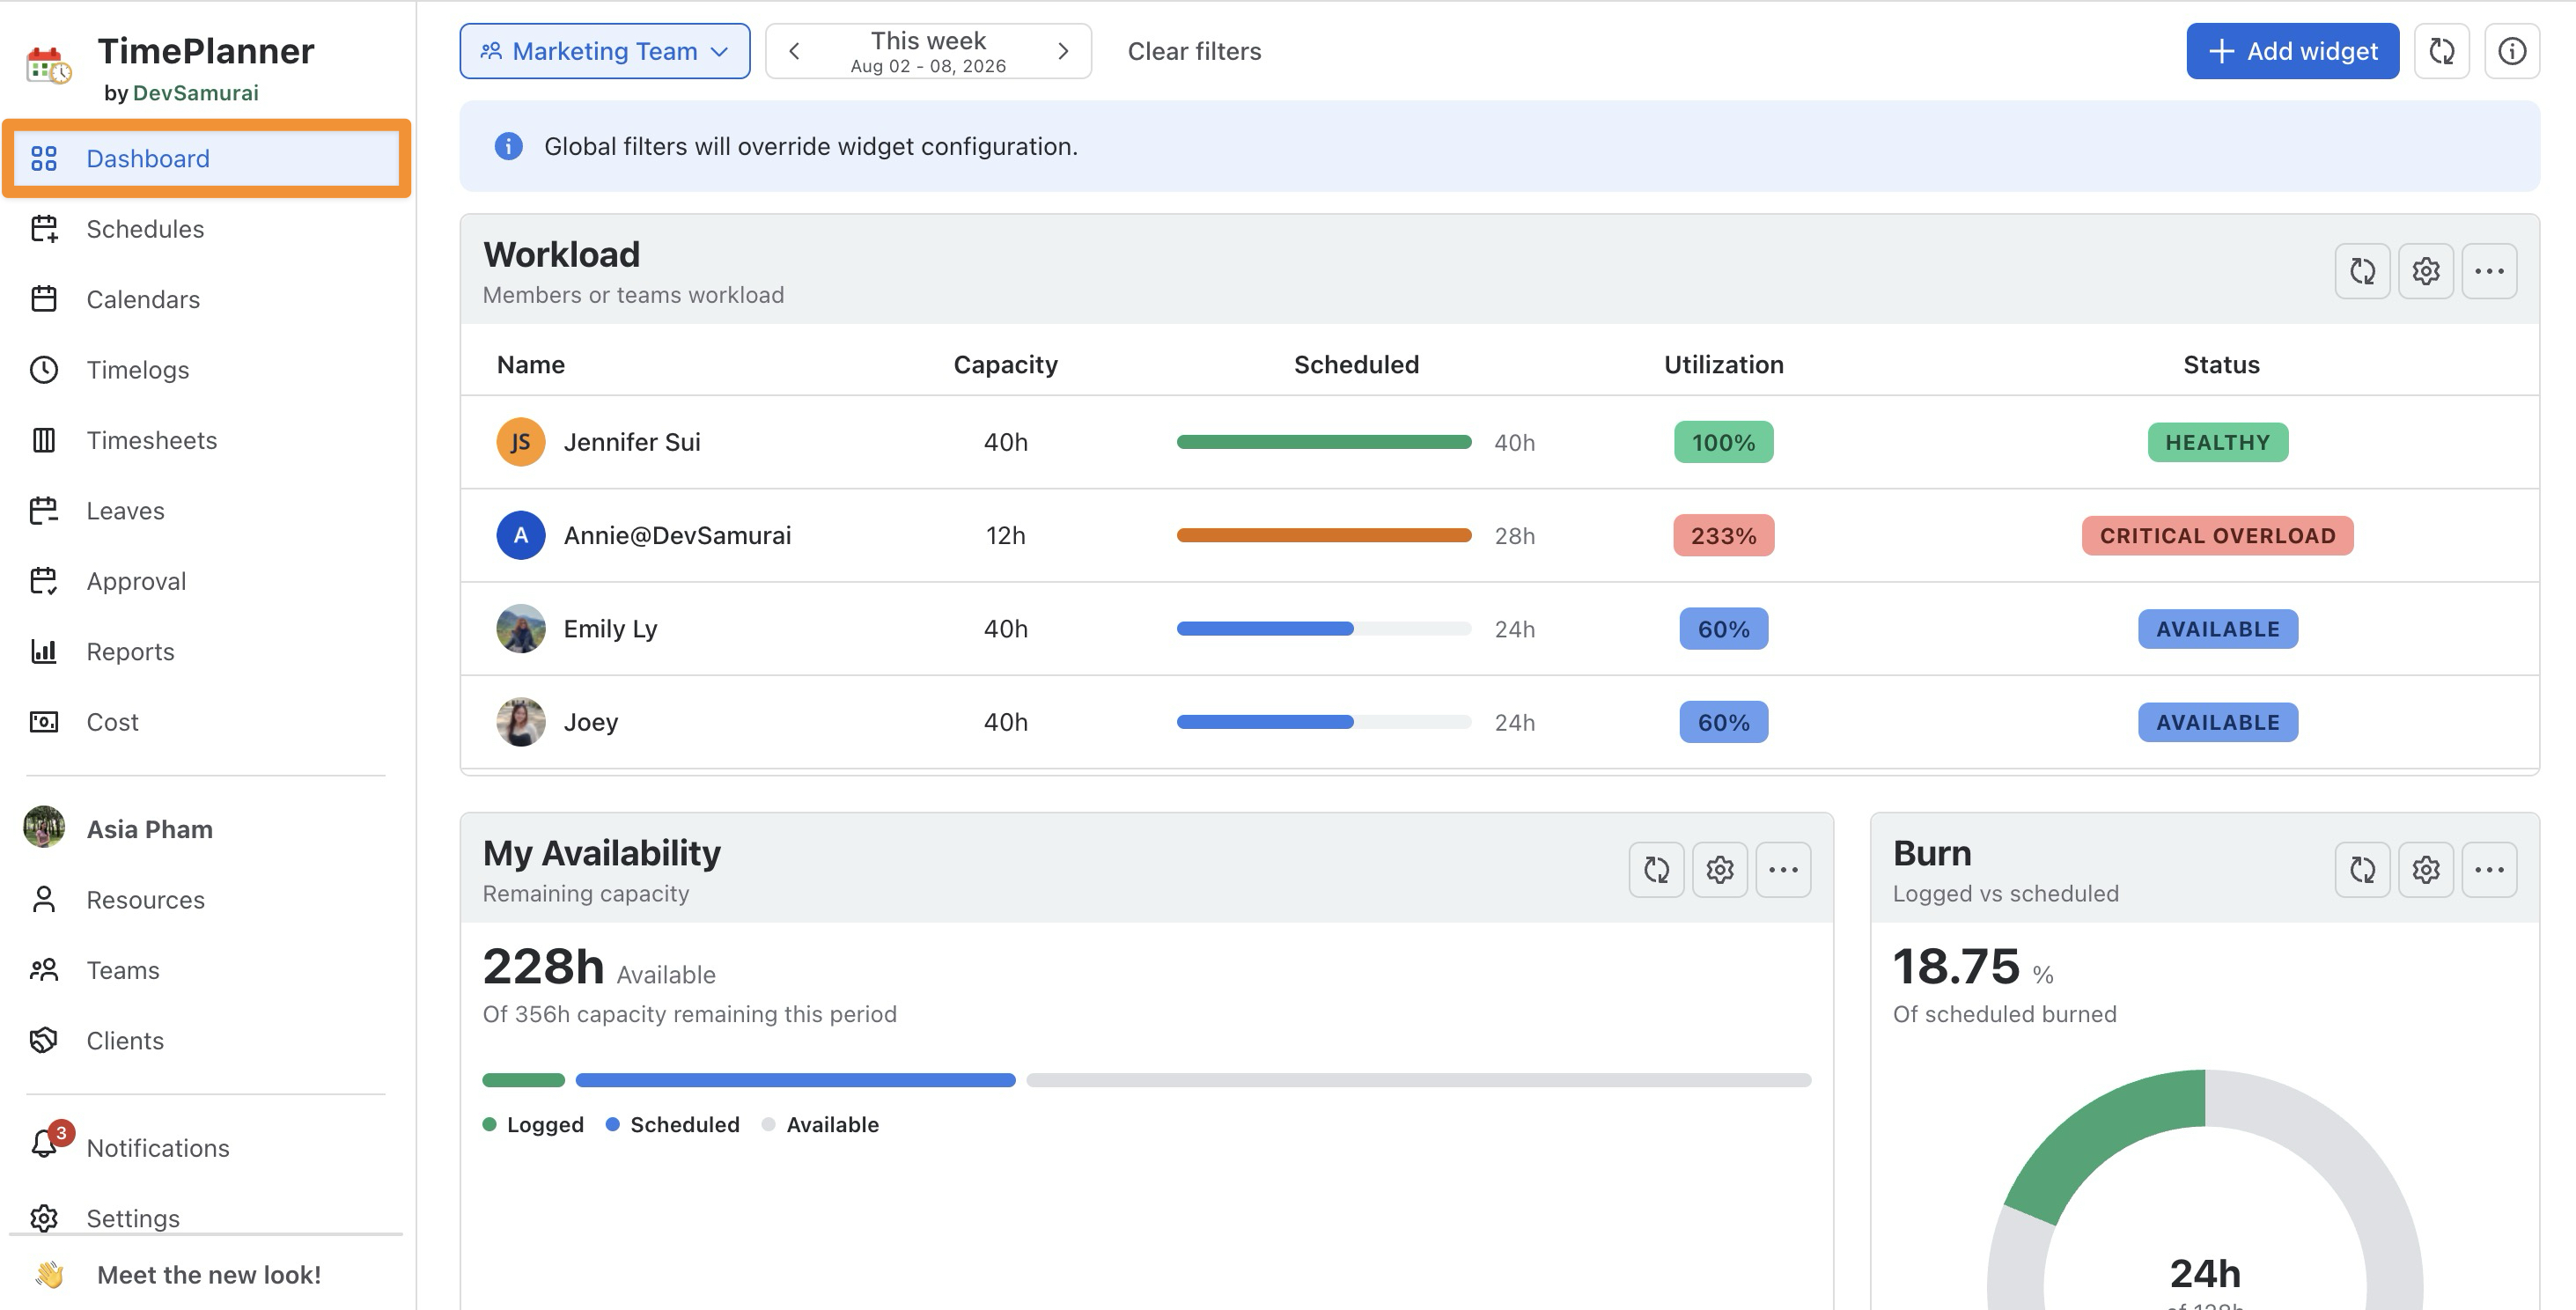The height and width of the screenshot is (1310, 2576).
Task: Click the name Jennifer Sui
Action: [x=632, y=442]
